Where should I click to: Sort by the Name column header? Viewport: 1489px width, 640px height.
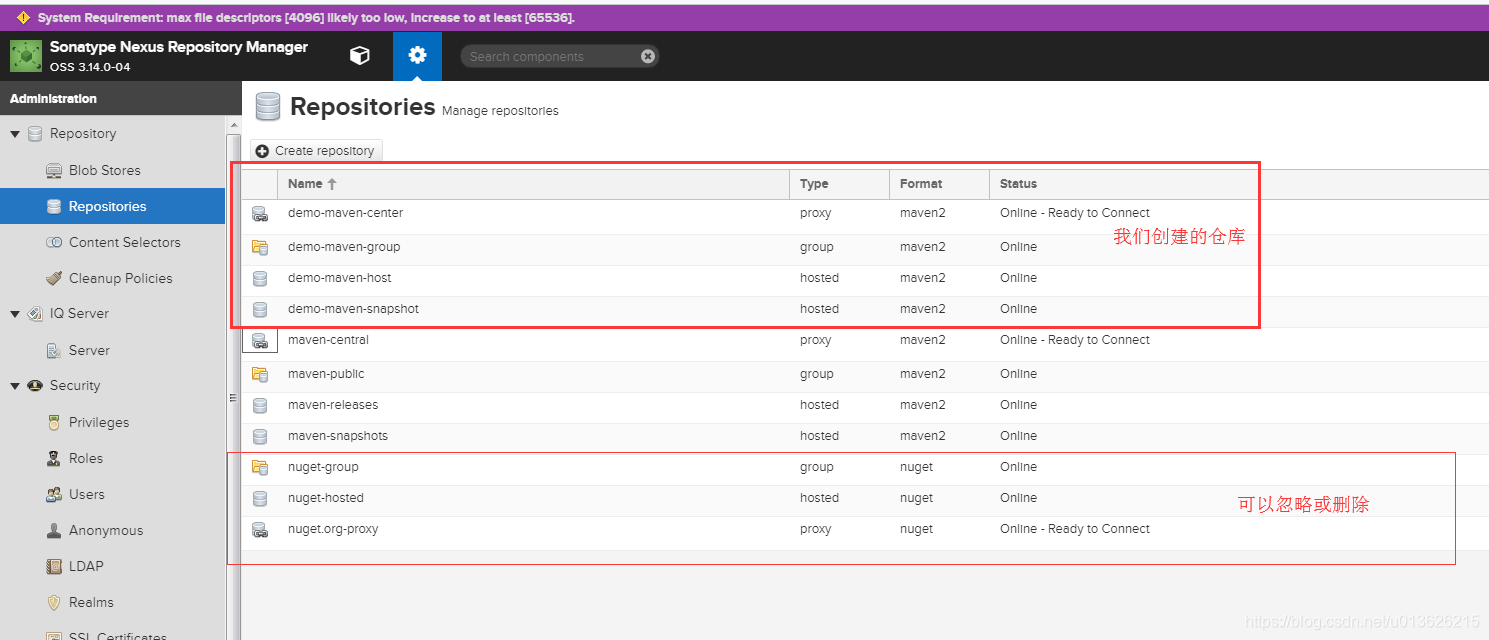(533, 184)
